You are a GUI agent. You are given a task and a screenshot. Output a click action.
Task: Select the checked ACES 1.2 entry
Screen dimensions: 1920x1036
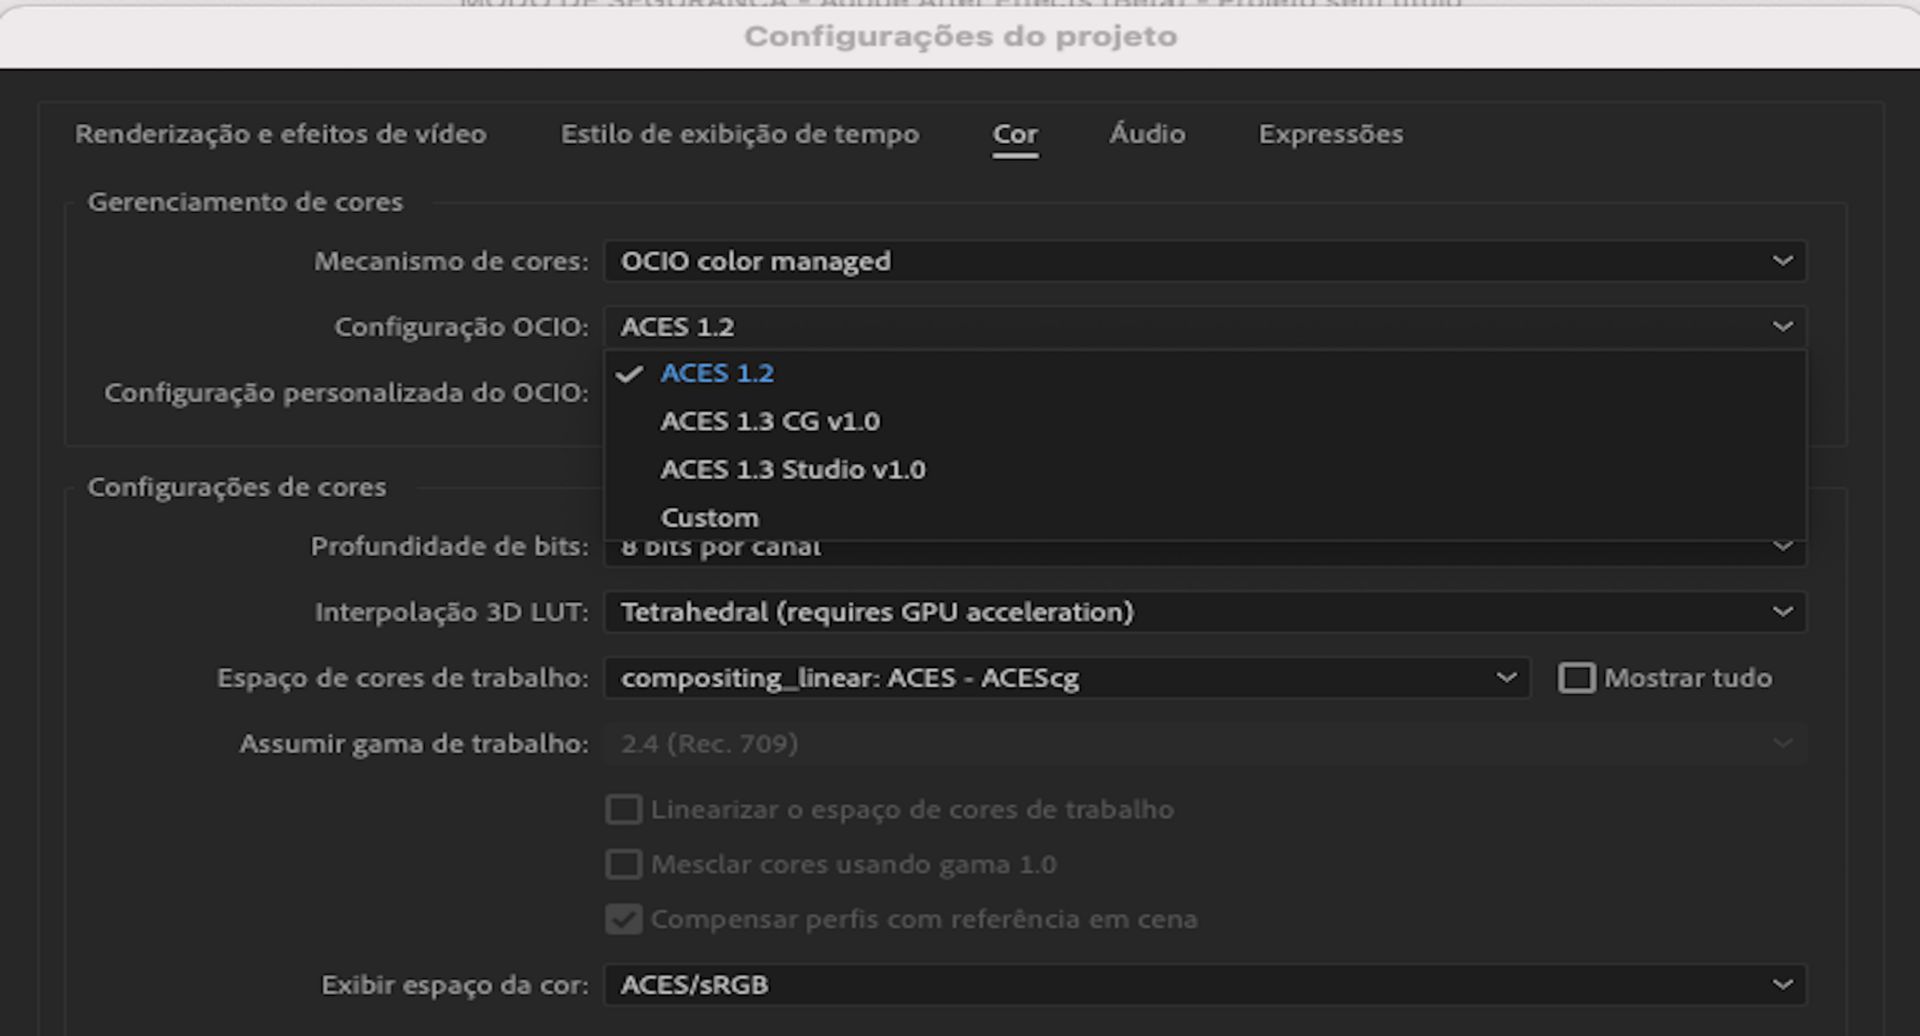718,373
